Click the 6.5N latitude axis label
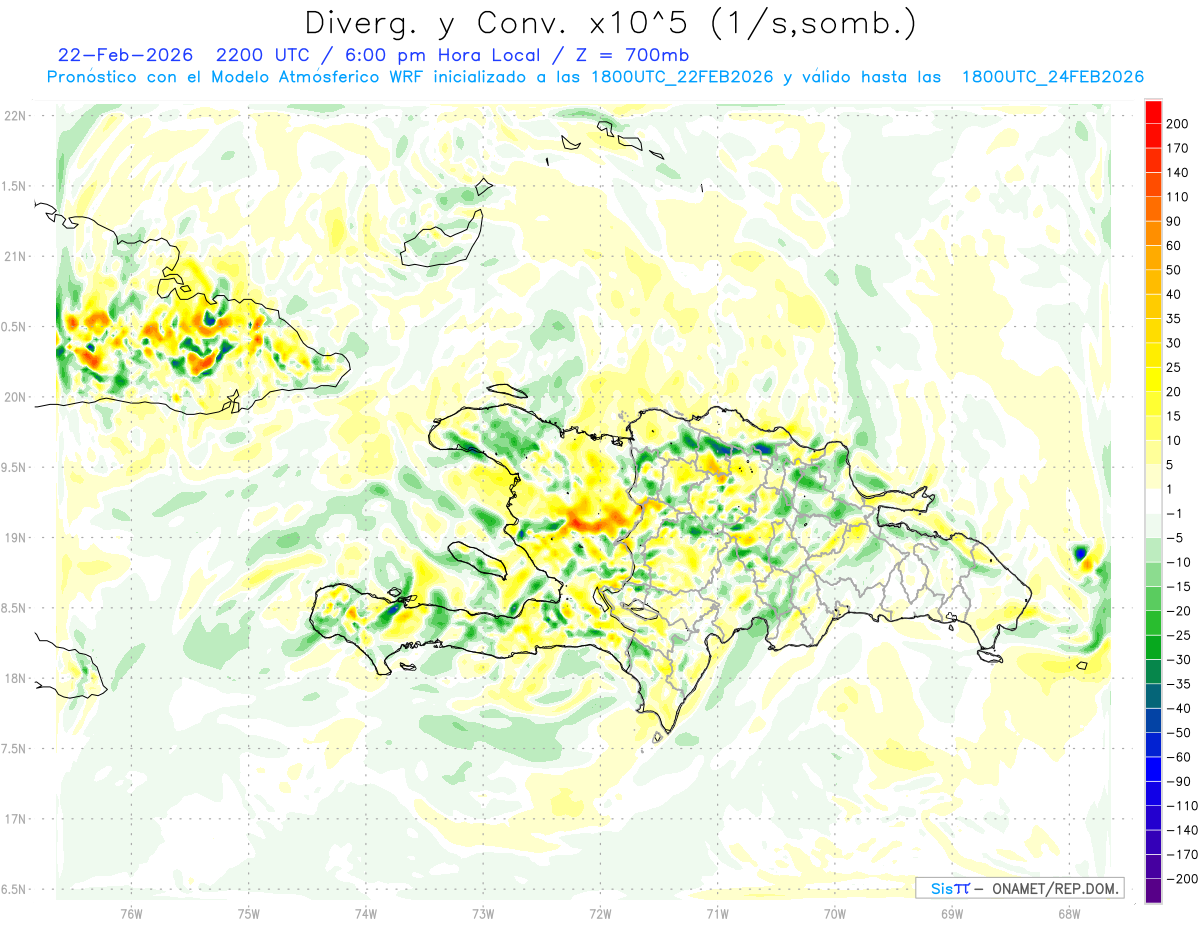The image size is (1200, 927). point(13,889)
